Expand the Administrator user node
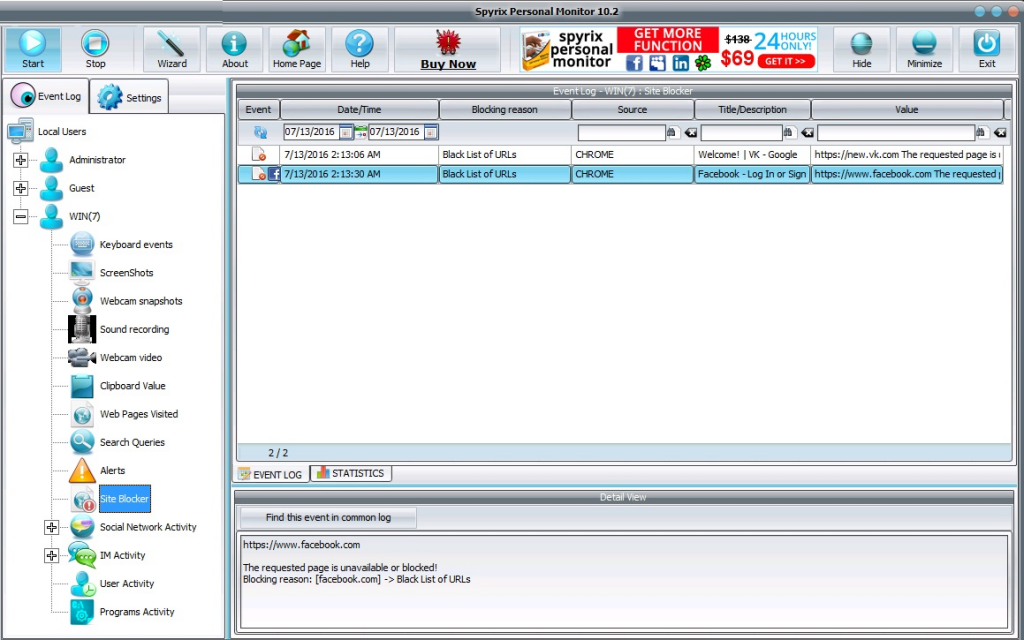This screenshot has height=640, width=1024. tap(21, 160)
